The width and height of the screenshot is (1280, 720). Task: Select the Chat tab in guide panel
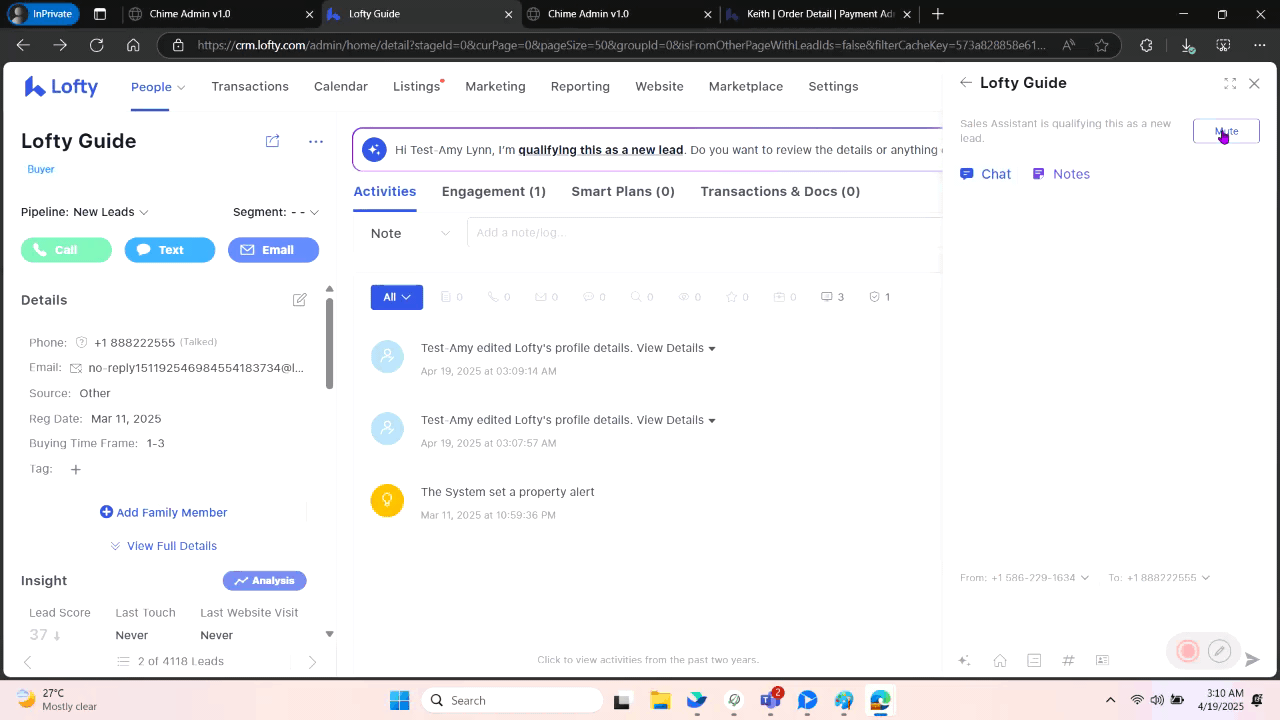[985, 174]
